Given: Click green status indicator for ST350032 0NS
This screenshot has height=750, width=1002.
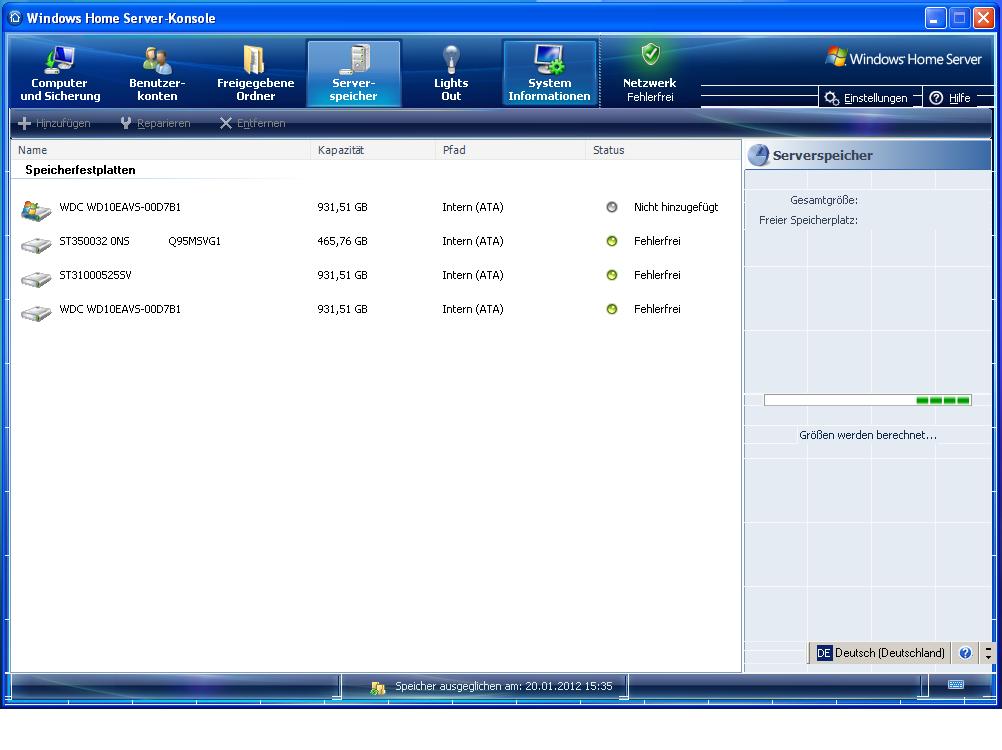Looking at the screenshot, I should click(x=612, y=241).
